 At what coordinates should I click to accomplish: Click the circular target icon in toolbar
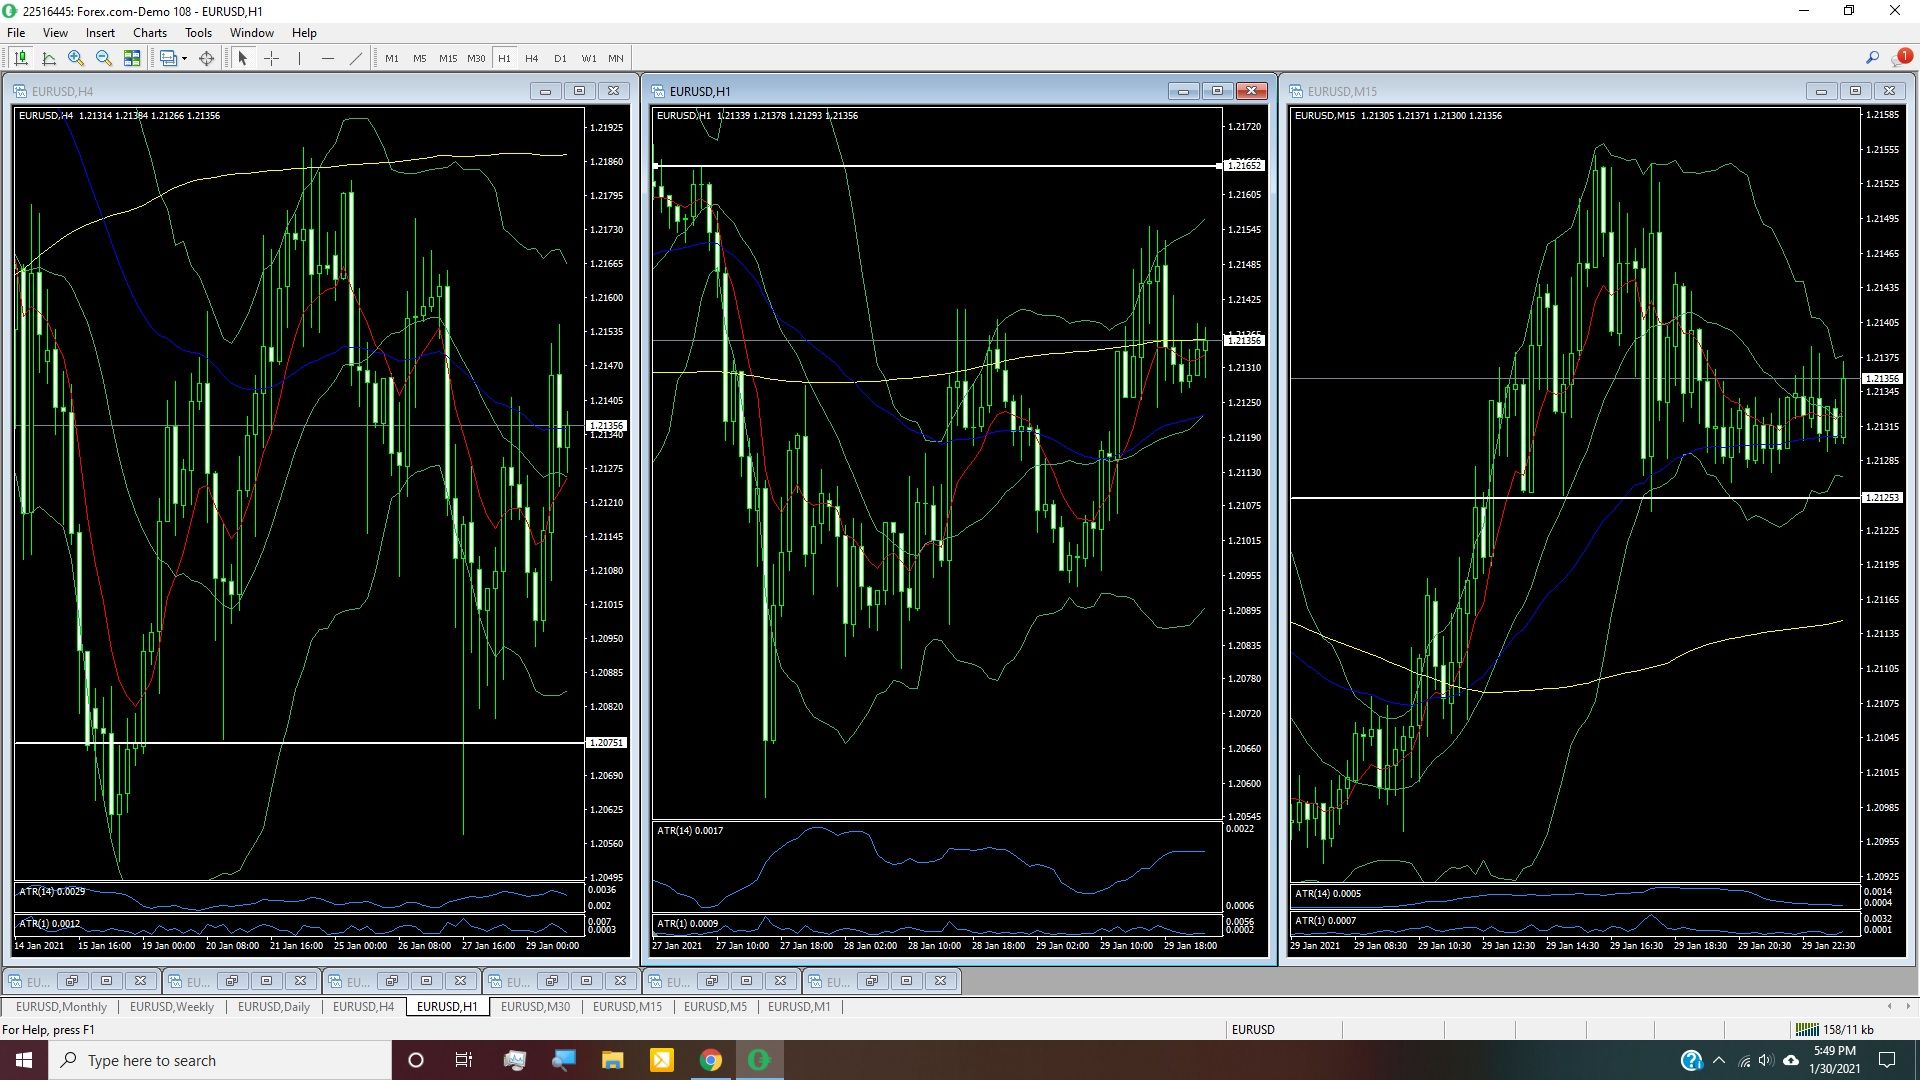207,58
